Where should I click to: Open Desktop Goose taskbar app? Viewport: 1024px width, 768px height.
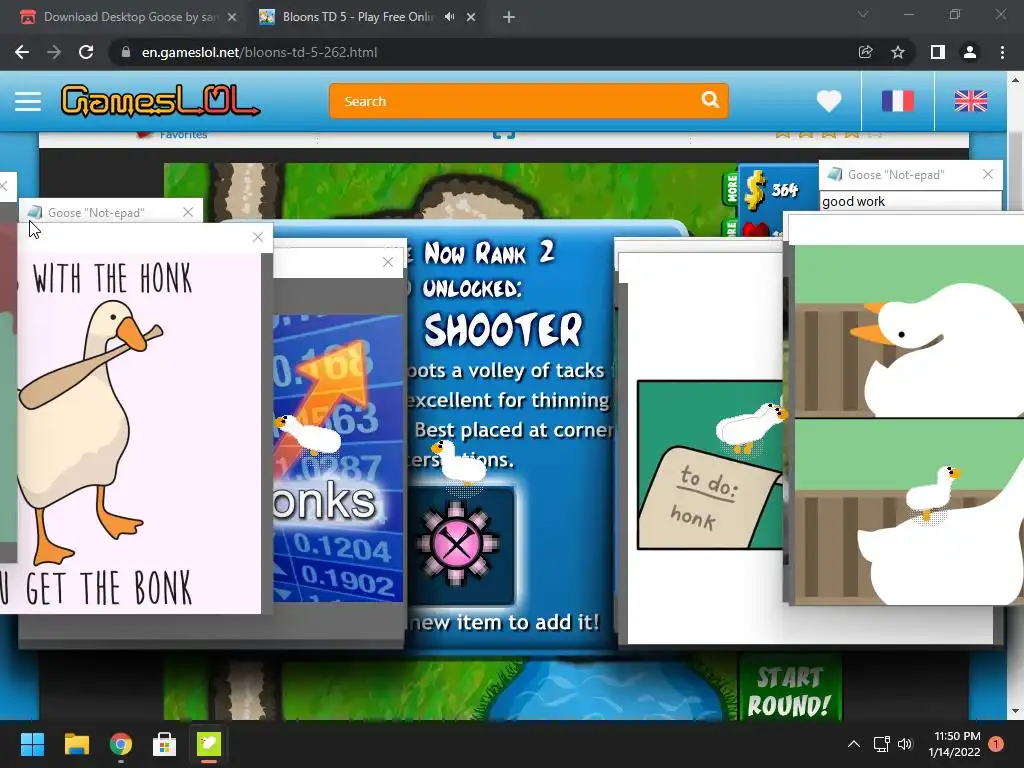209,744
